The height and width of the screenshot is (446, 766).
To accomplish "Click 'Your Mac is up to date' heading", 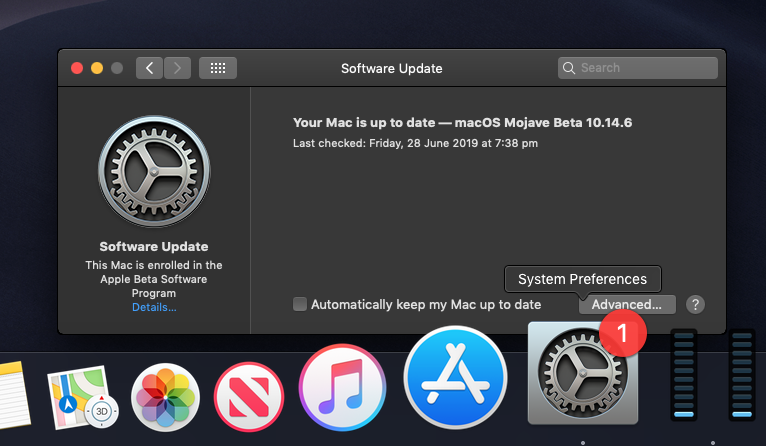I will pos(462,122).
